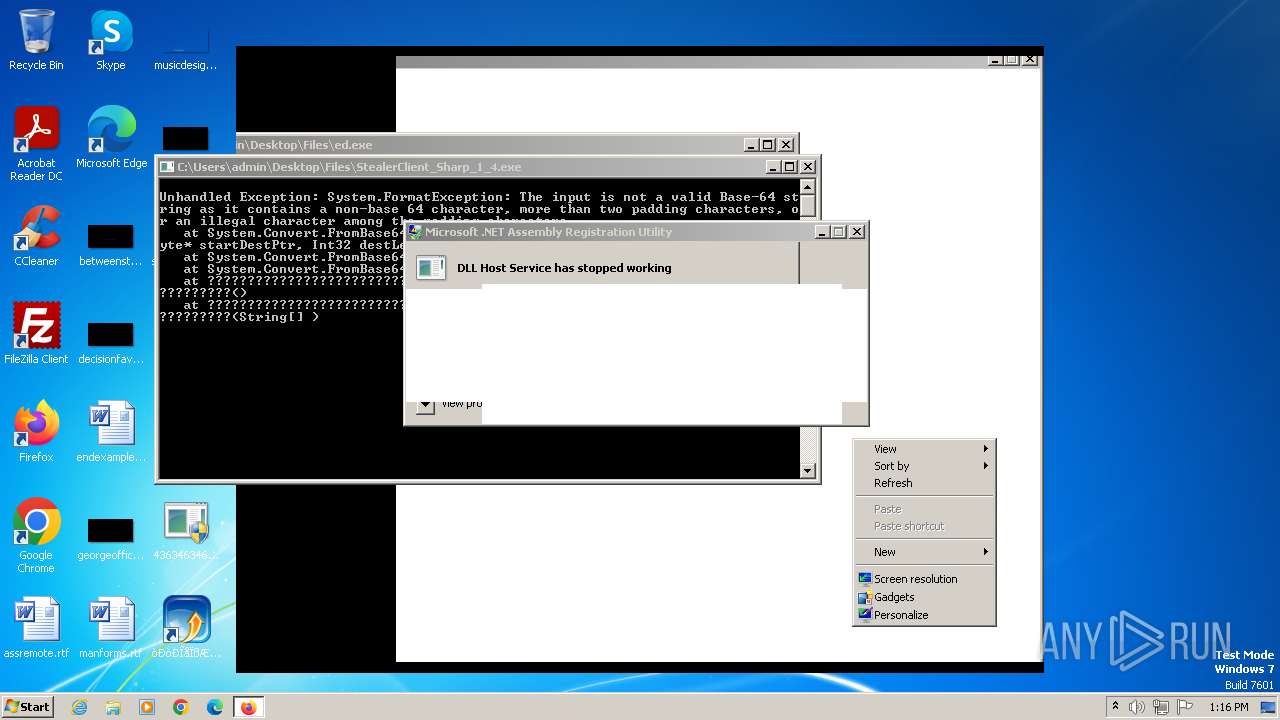The width and height of the screenshot is (1280, 720).
Task: Launch Acrobat Reader DC from the desktop
Action: coord(36,144)
